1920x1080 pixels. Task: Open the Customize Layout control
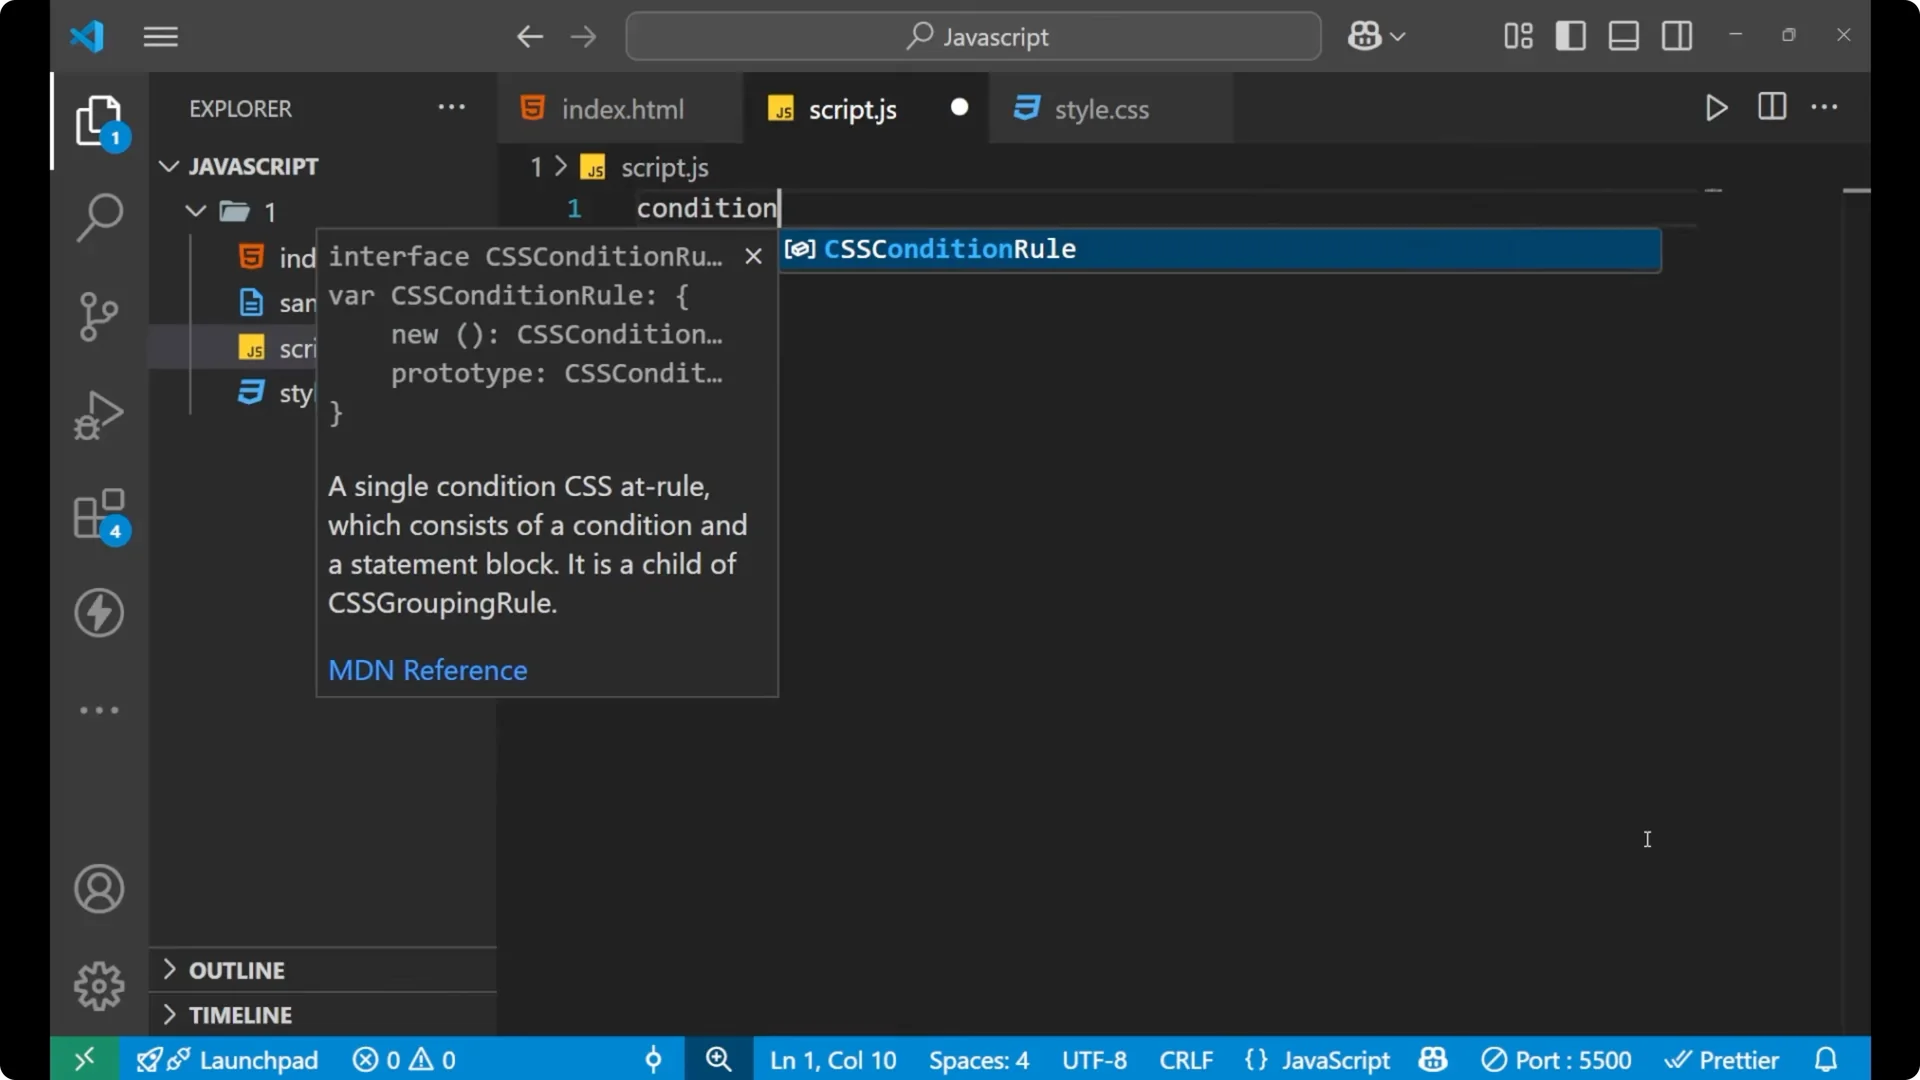(x=1516, y=35)
